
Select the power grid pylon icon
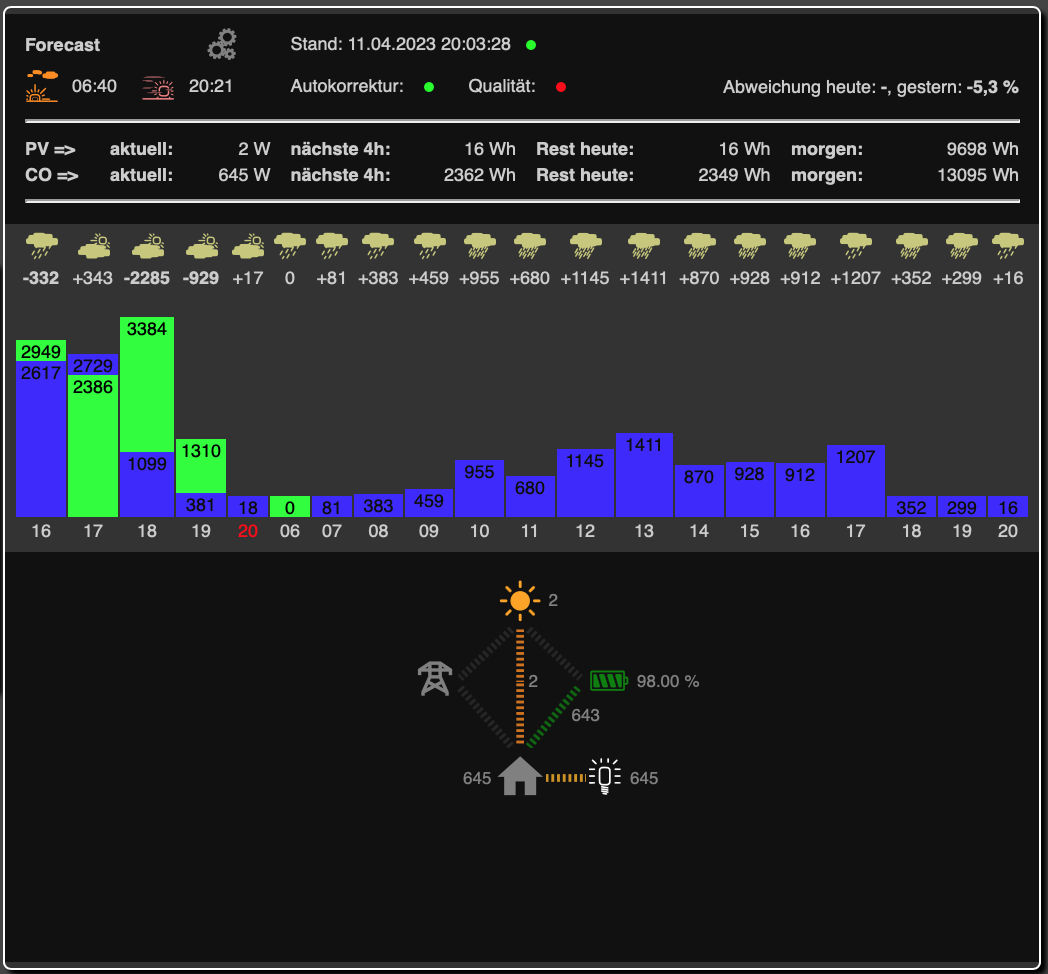[x=435, y=679]
